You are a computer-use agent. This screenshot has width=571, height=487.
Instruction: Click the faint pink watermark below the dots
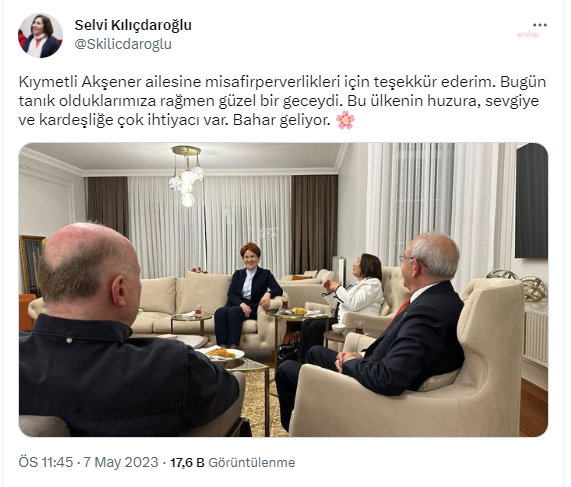tap(528, 35)
